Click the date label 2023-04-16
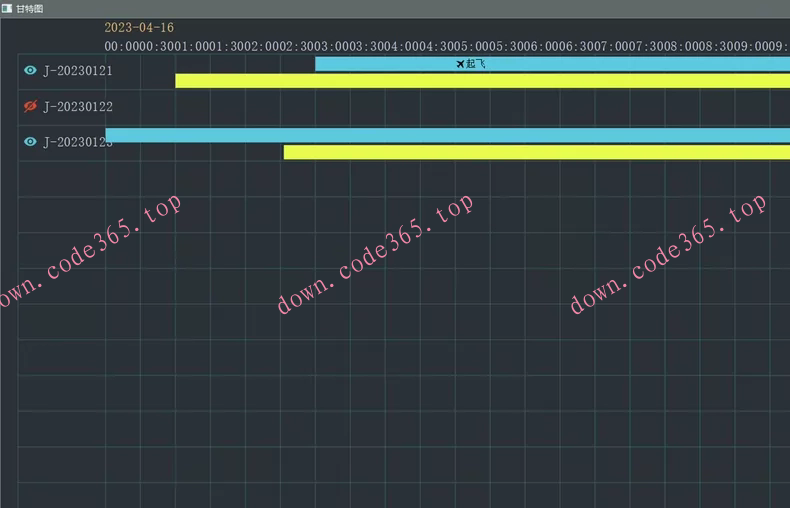The image size is (790, 508). tap(139, 27)
